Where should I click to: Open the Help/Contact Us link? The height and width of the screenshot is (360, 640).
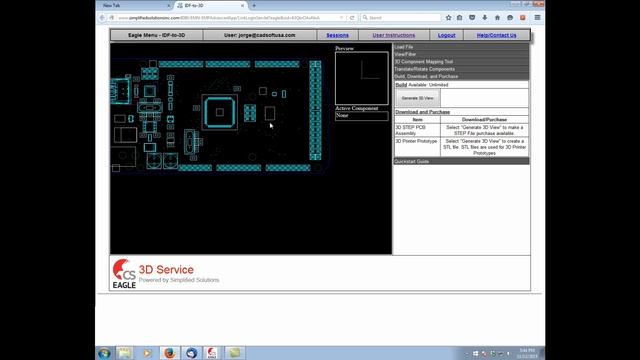click(496, 35)
